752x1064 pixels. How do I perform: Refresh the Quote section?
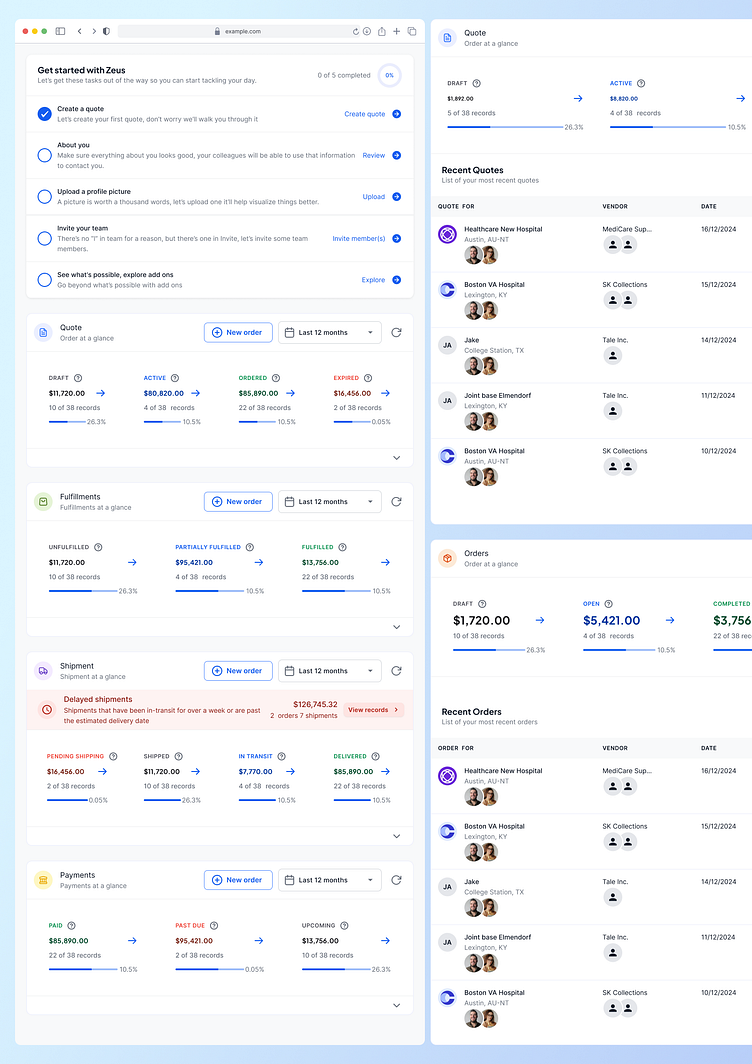point(396,332)
